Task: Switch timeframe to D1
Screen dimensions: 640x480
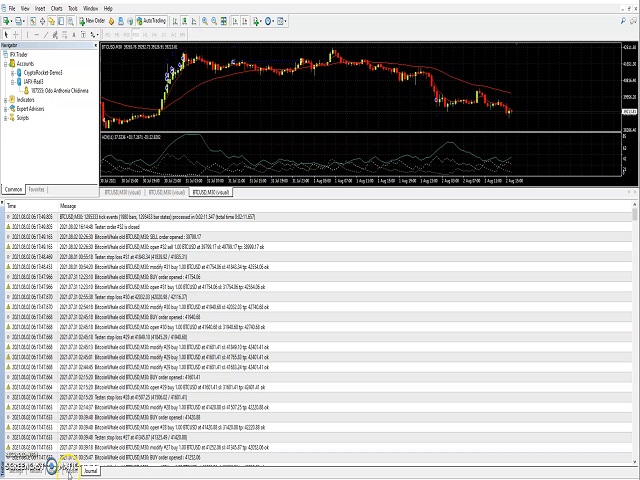Action: [x=164, y=35]
